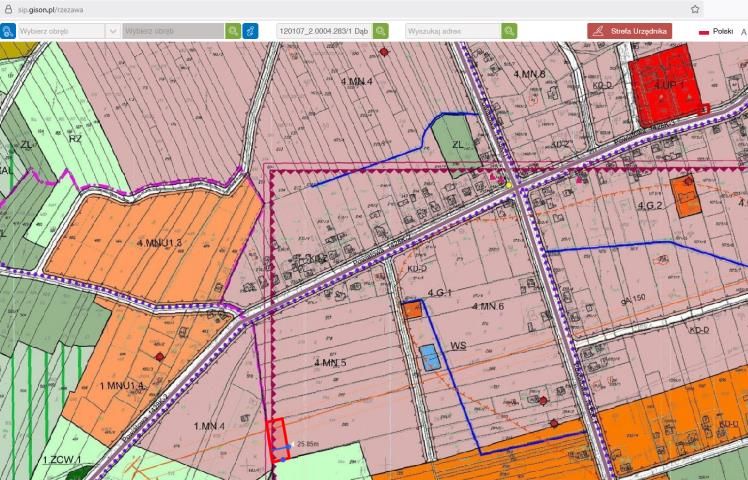Image resolution: width=748 pixels, height=480 pixels.
Task: Click the green search button beside the parcel number
Action: tap(381, 31)
